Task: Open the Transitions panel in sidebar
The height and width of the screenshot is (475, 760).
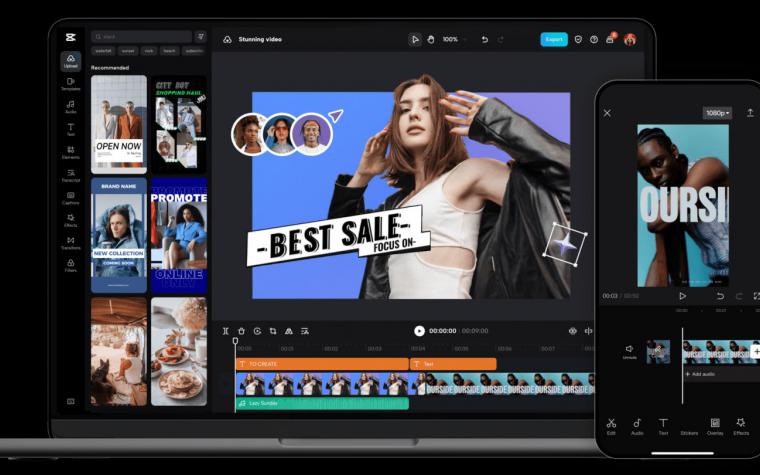Action: (71, 243)
